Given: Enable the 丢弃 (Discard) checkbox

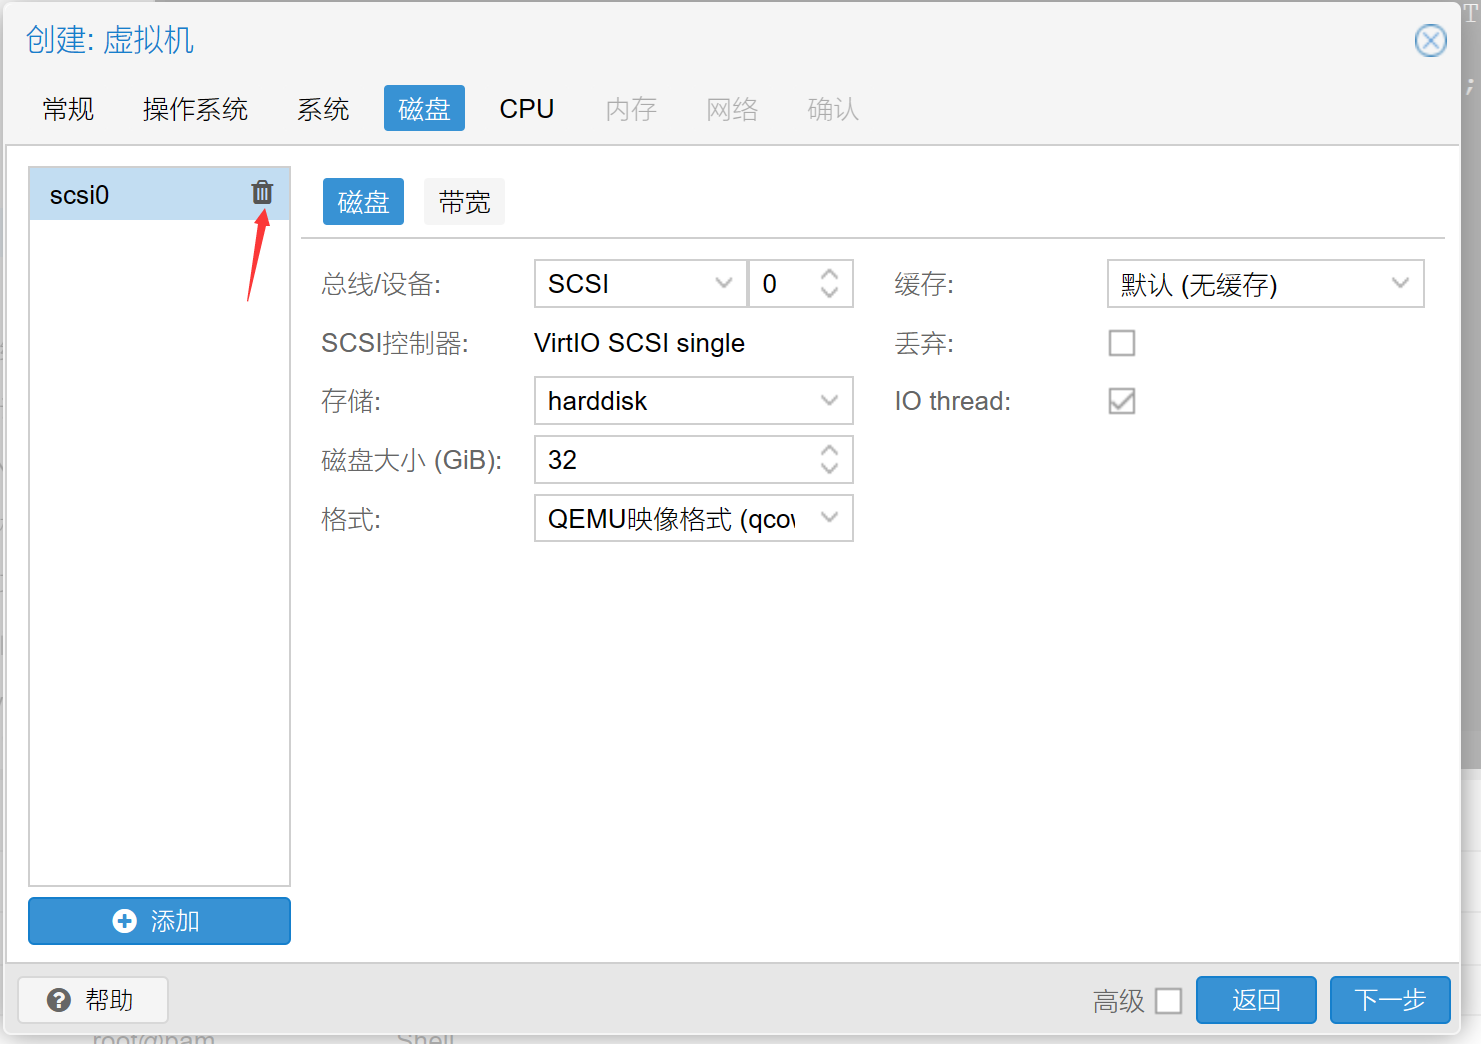Looking at the screenshot, I should click(x=1122, y=343).
